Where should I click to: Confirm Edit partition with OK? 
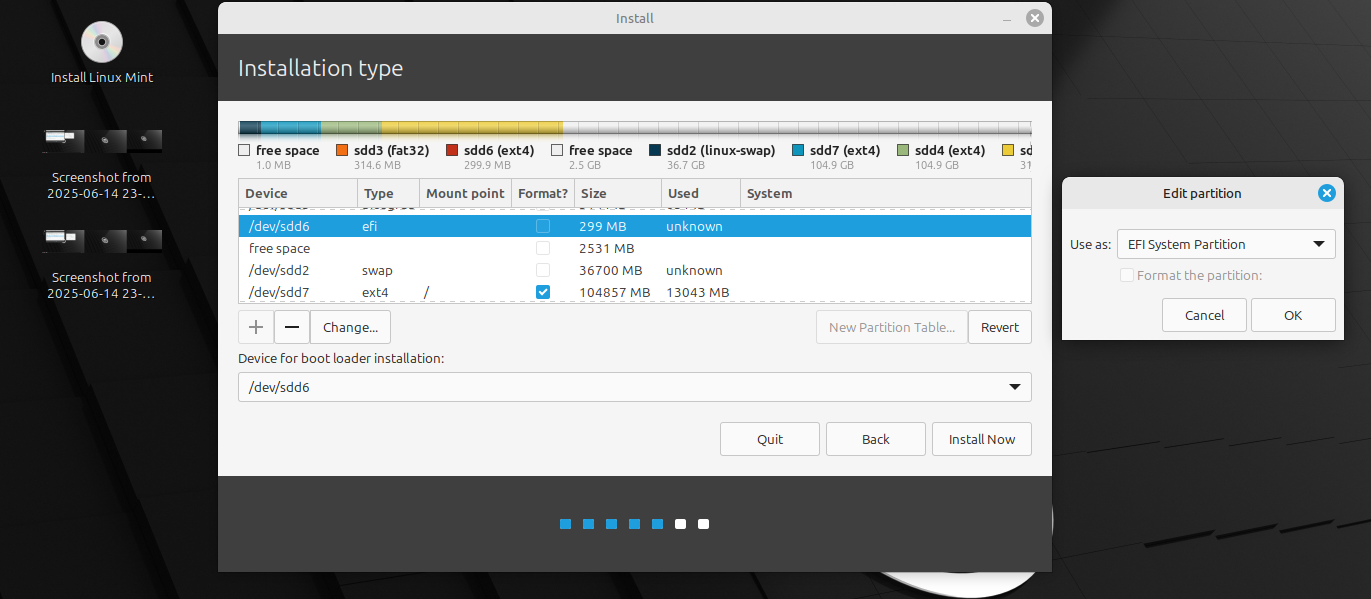1293,315
